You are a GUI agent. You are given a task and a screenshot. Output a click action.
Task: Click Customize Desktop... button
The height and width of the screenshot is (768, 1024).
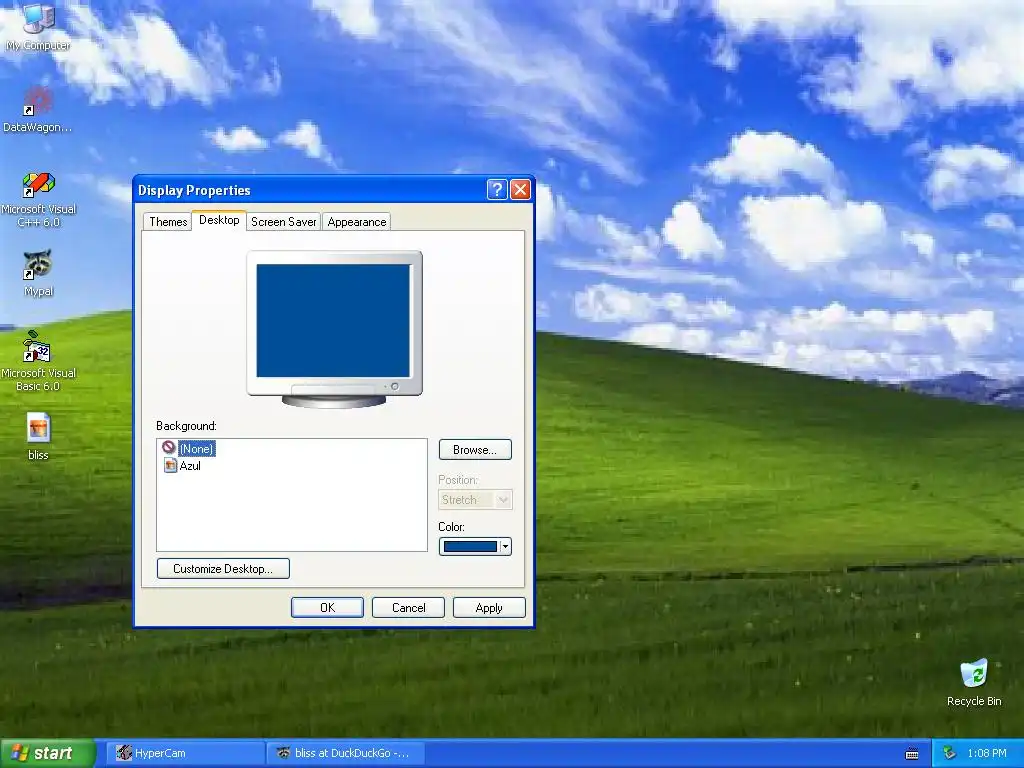(223, 568)
